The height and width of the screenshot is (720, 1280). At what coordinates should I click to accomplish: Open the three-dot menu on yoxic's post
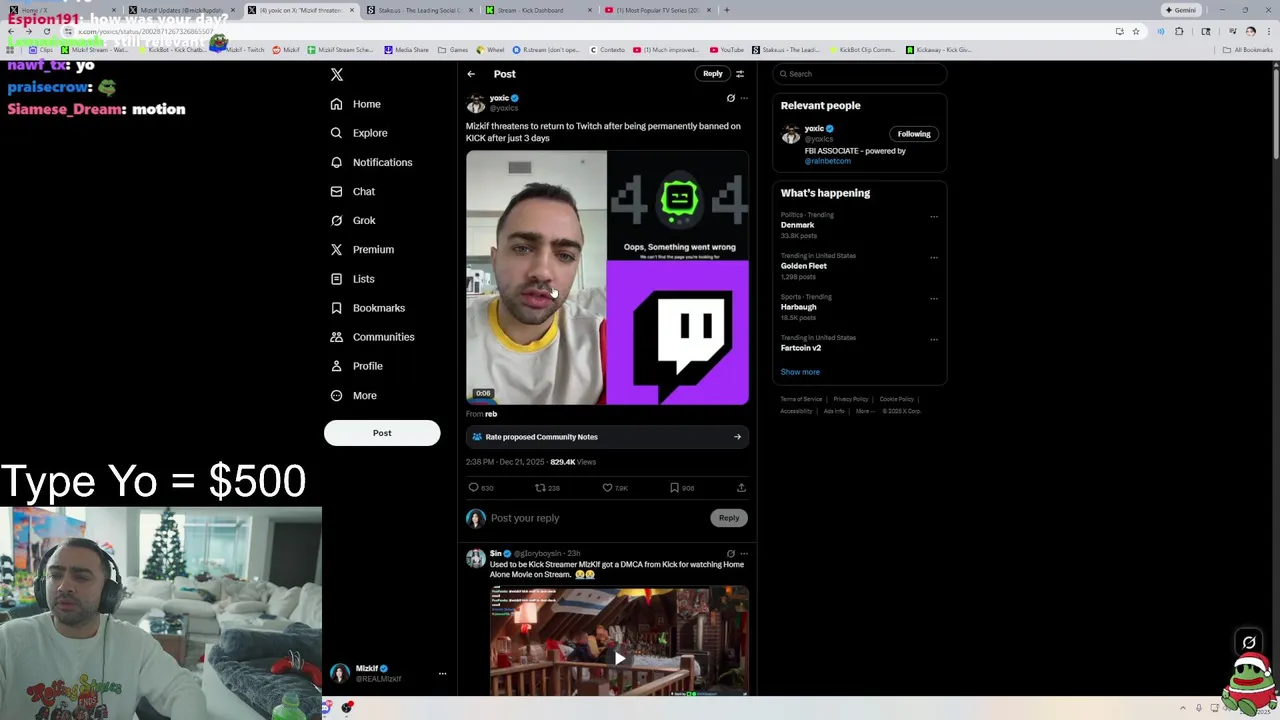pos(743,98)
